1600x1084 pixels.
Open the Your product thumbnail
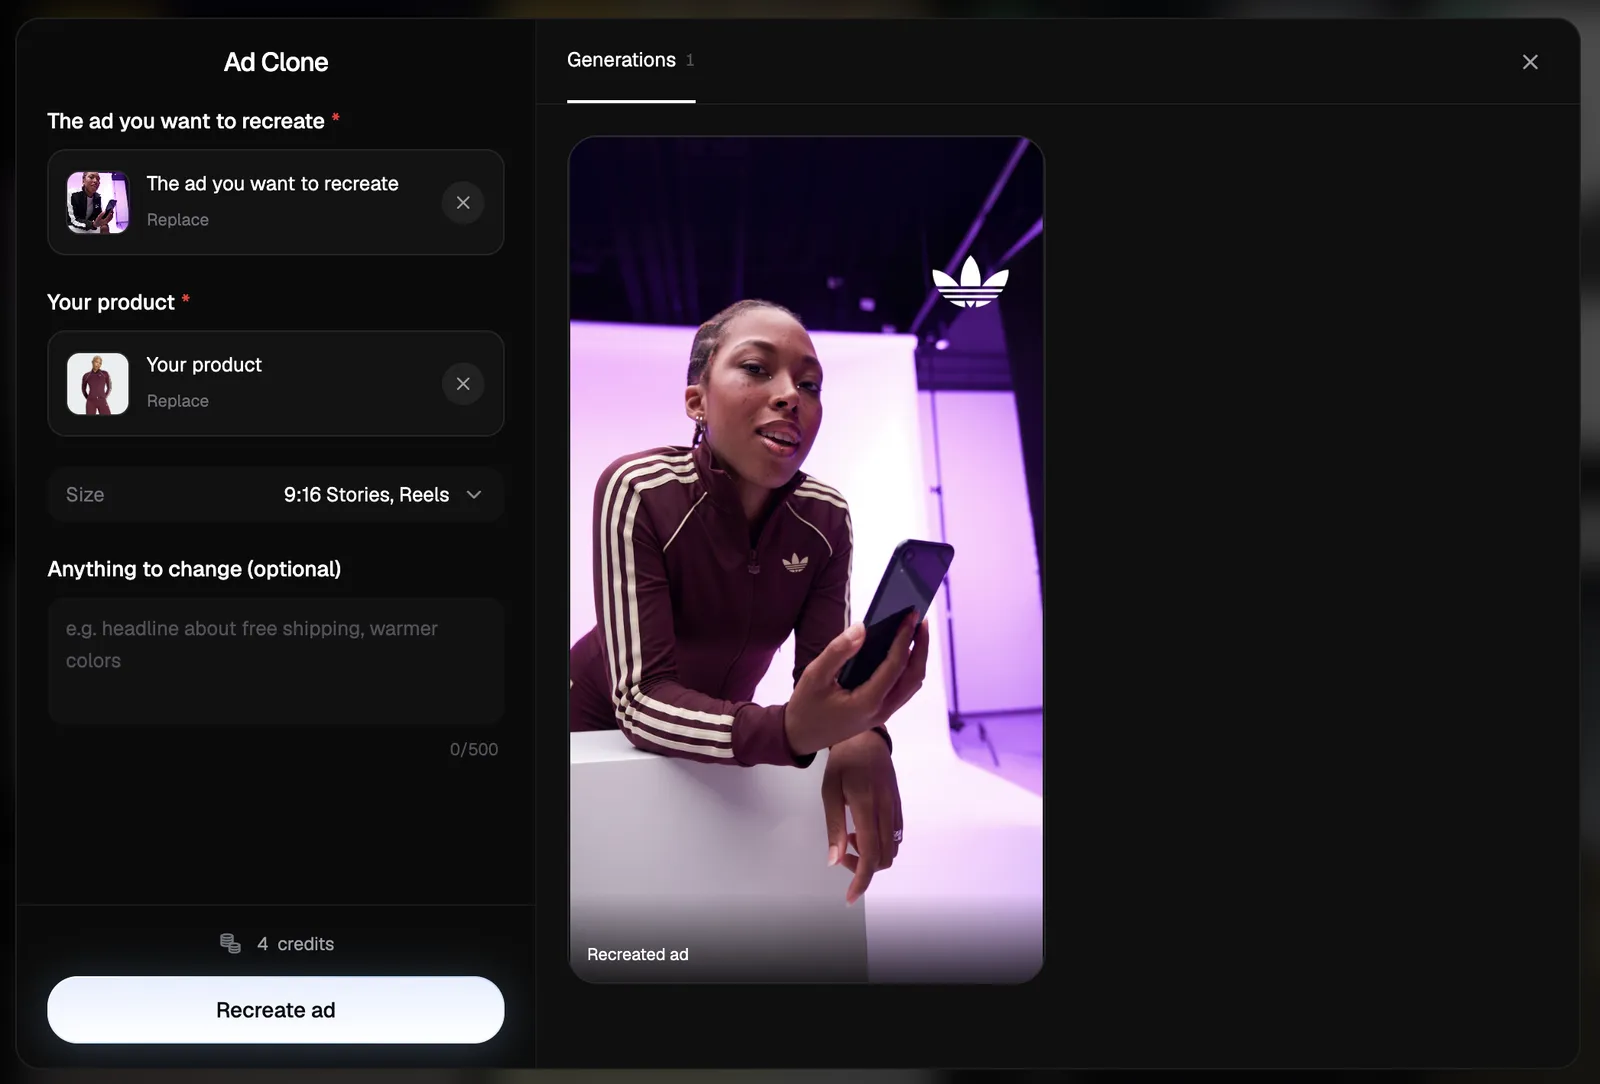(98, 384)
